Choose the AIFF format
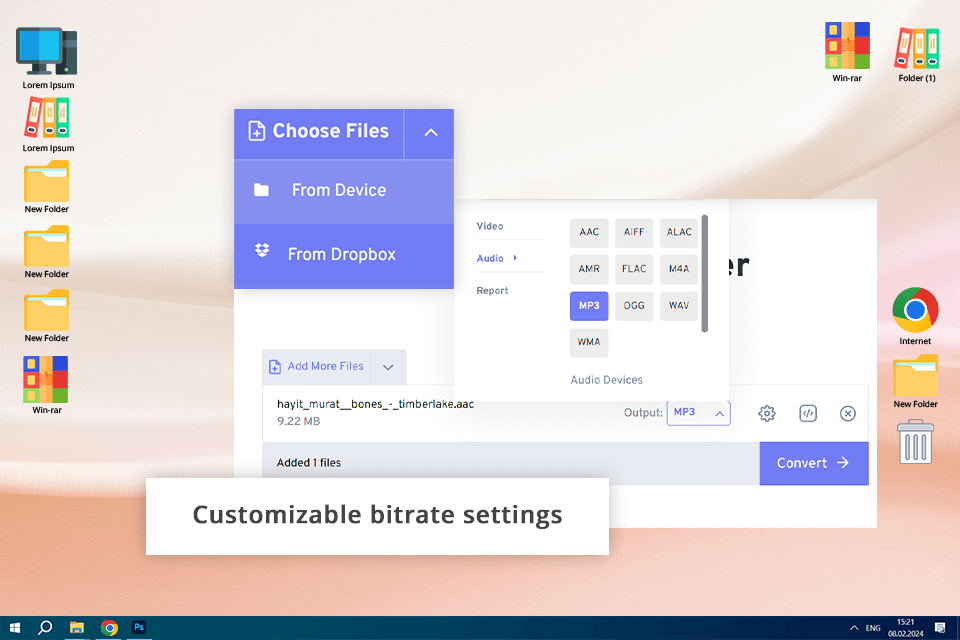Viewport: 960px width, 640px height. (634, 233)
